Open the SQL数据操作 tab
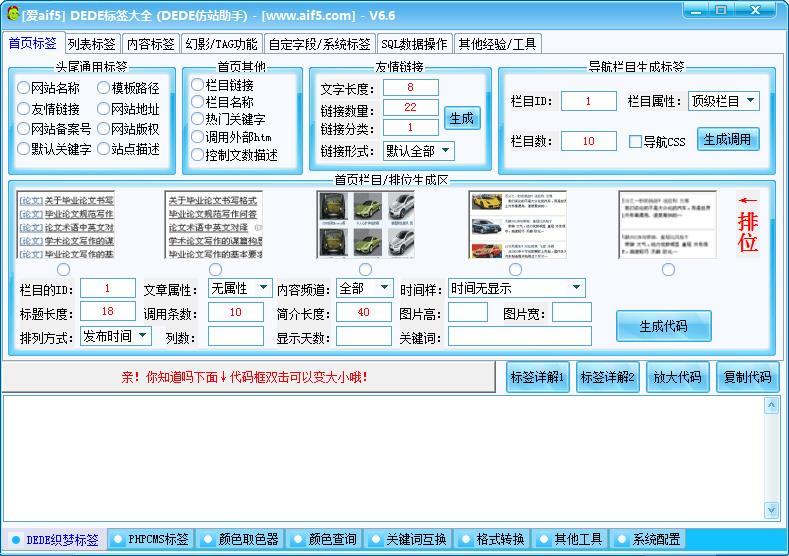The image size is (789, 556). pyautogui.click(x=414, y=44)
